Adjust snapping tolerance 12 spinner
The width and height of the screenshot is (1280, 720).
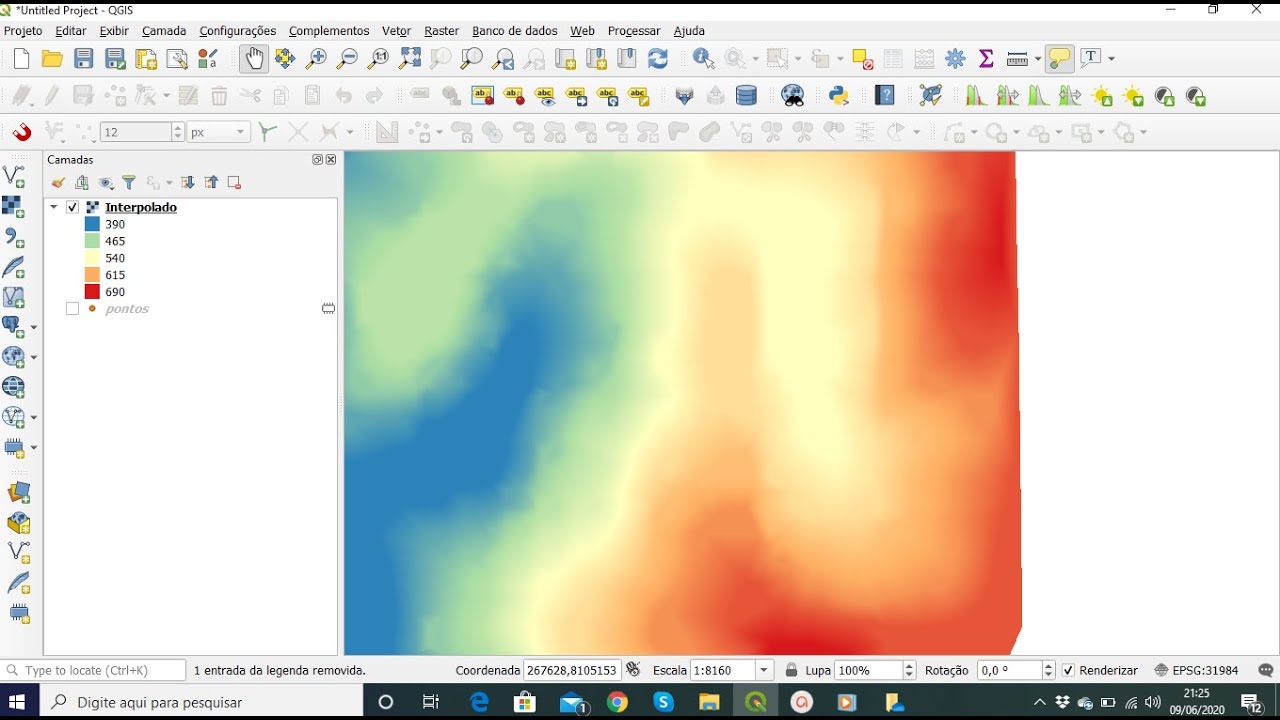coord(178,132)
